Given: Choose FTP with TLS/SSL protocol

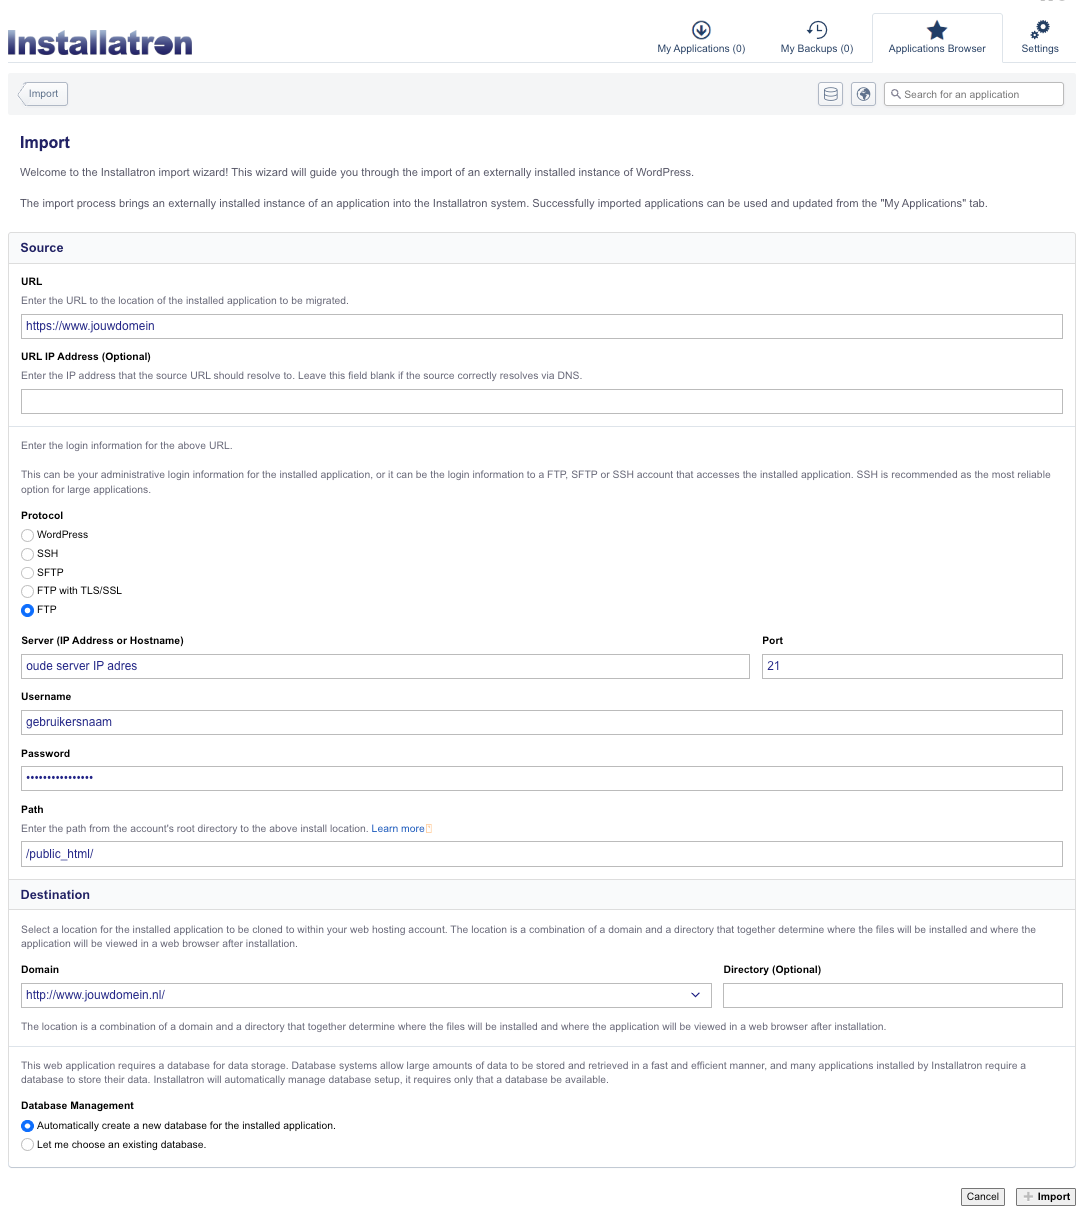Looking at the screenshot, I should [x=28, y=591].
